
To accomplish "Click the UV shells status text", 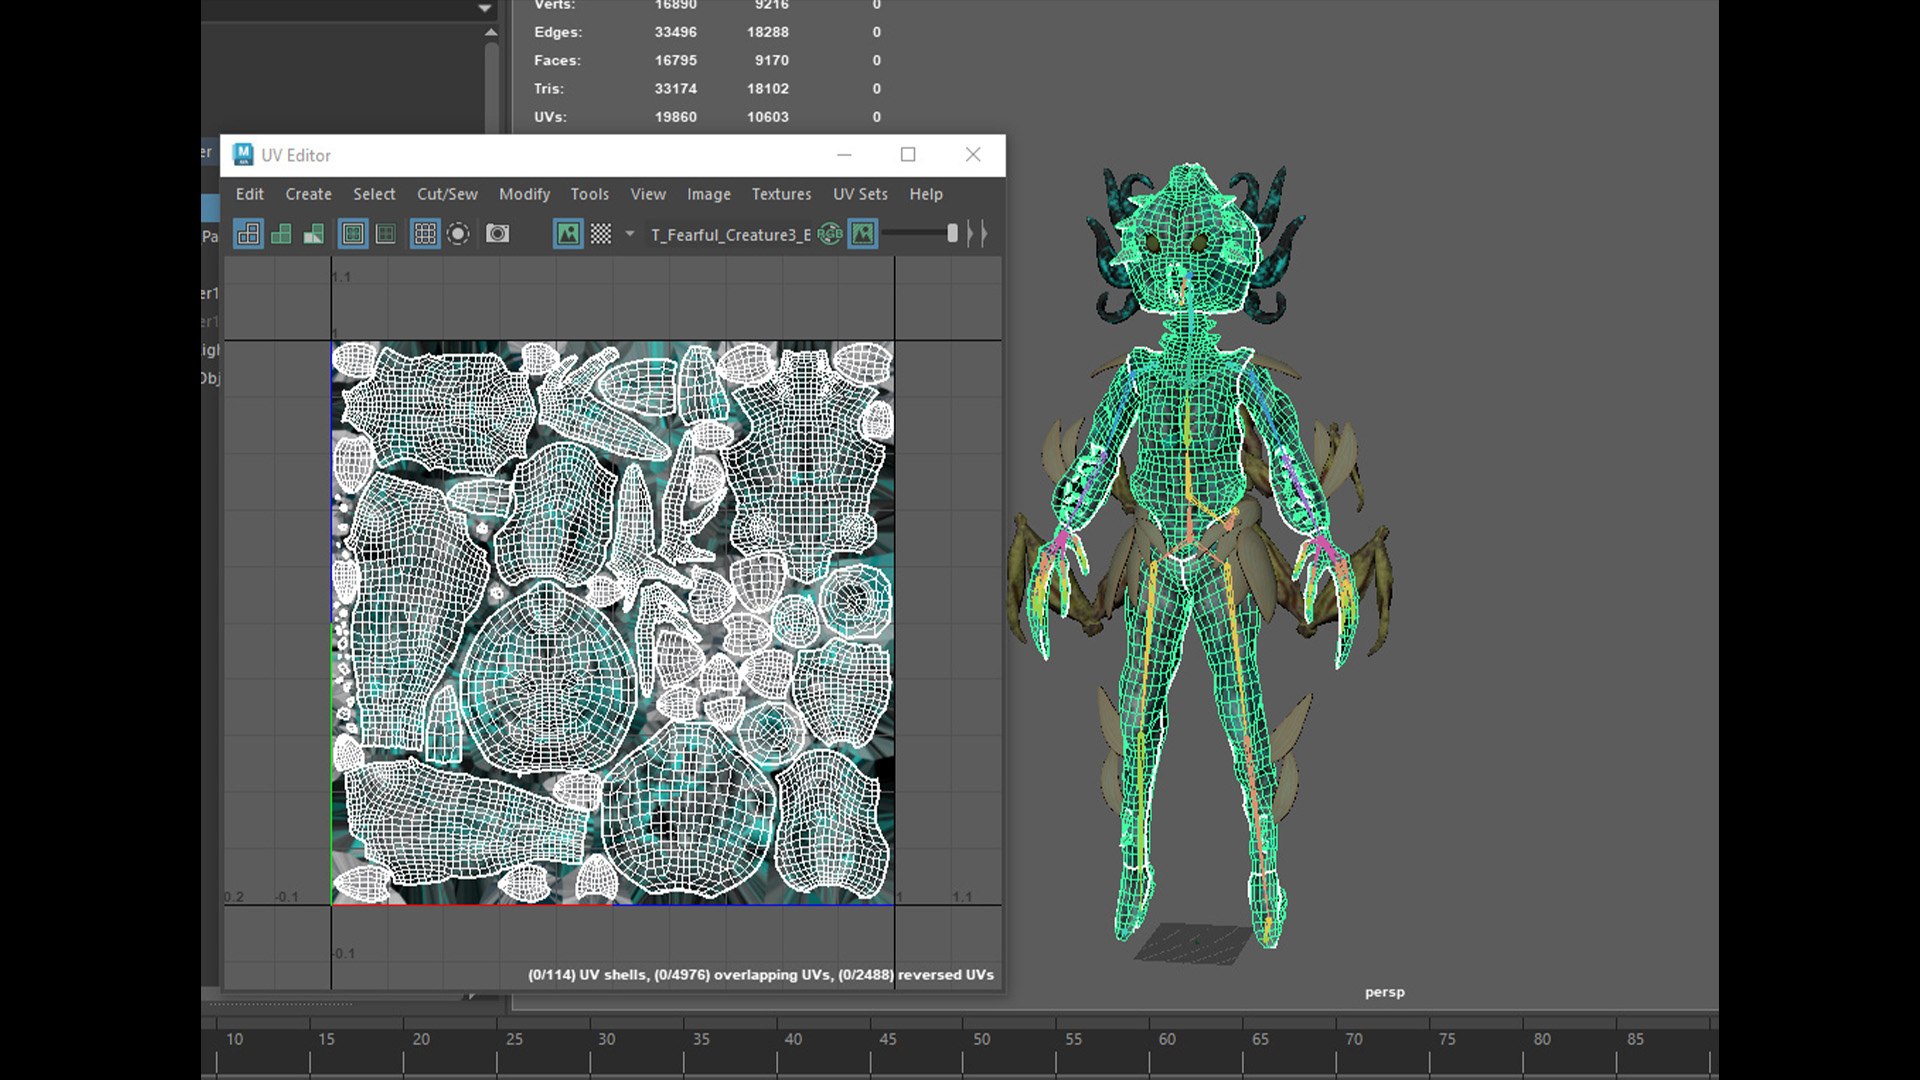I will [761, 974].
